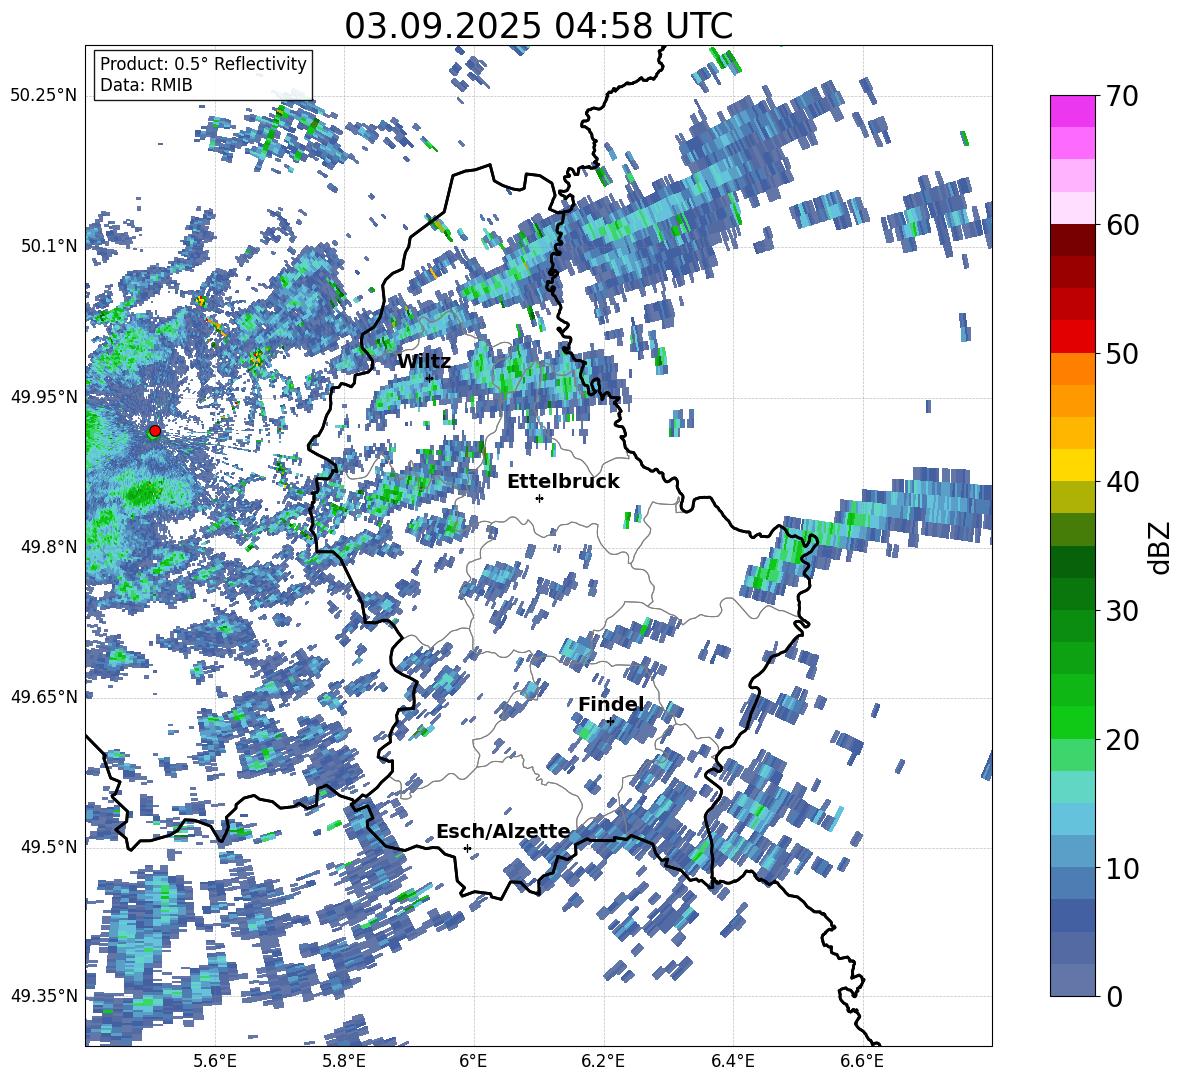The image size is (1184, 1081).
Task: Click the 0 value on the colorbar
Action: 1115,996
